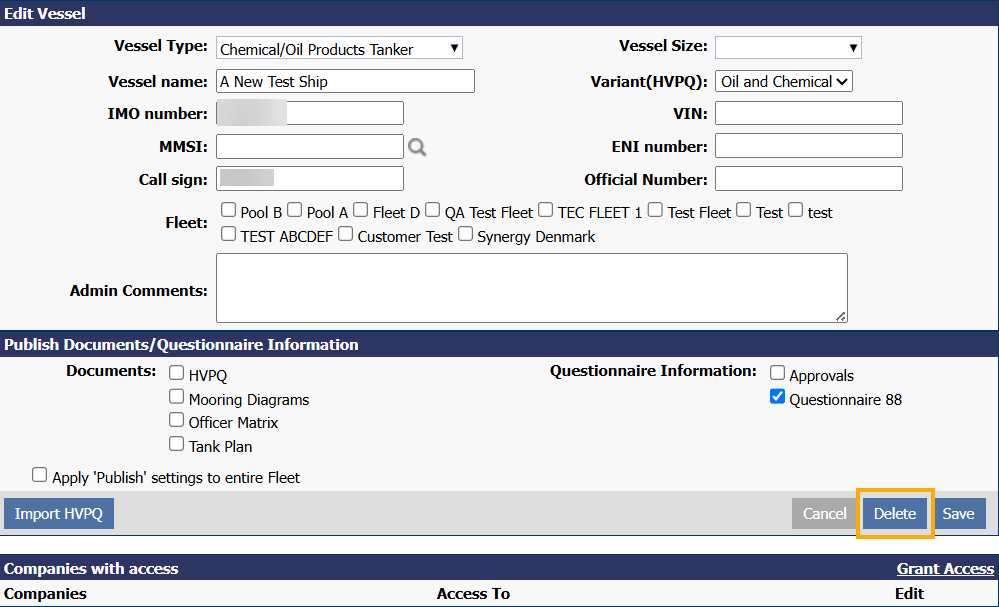Click the Save button
Screen dimensions: 999x607
point(957,514)
